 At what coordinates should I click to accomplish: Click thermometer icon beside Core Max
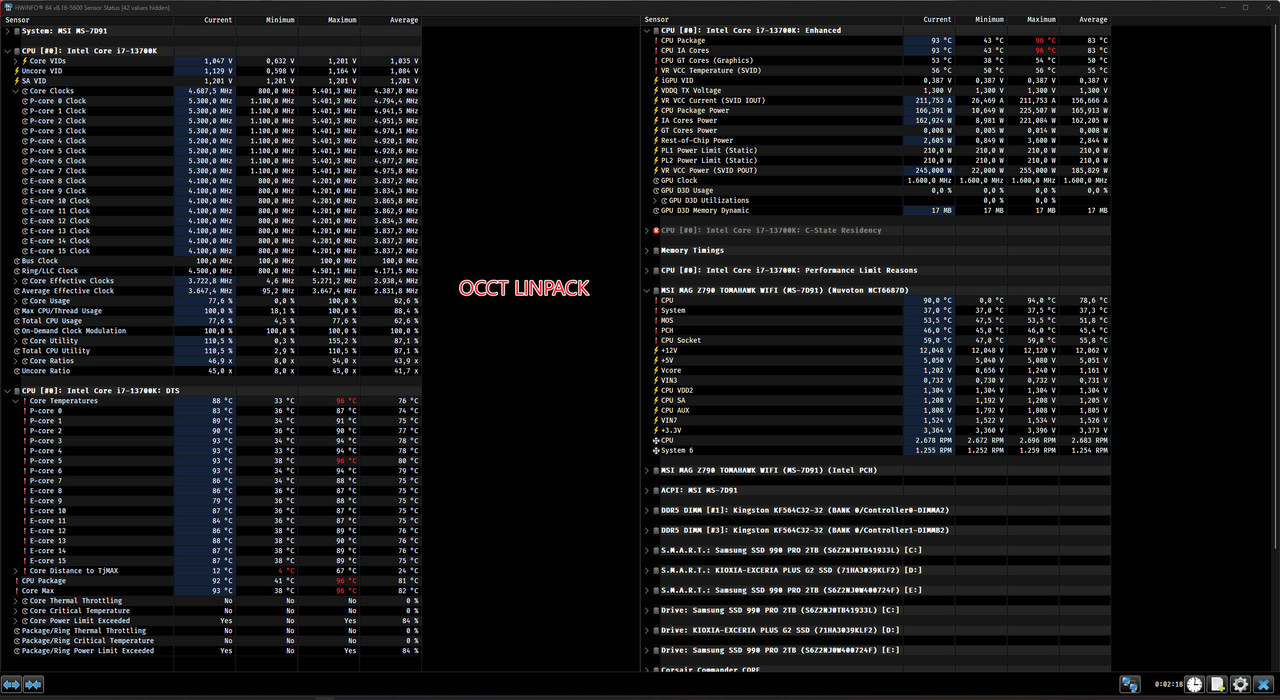click(17, 591)
